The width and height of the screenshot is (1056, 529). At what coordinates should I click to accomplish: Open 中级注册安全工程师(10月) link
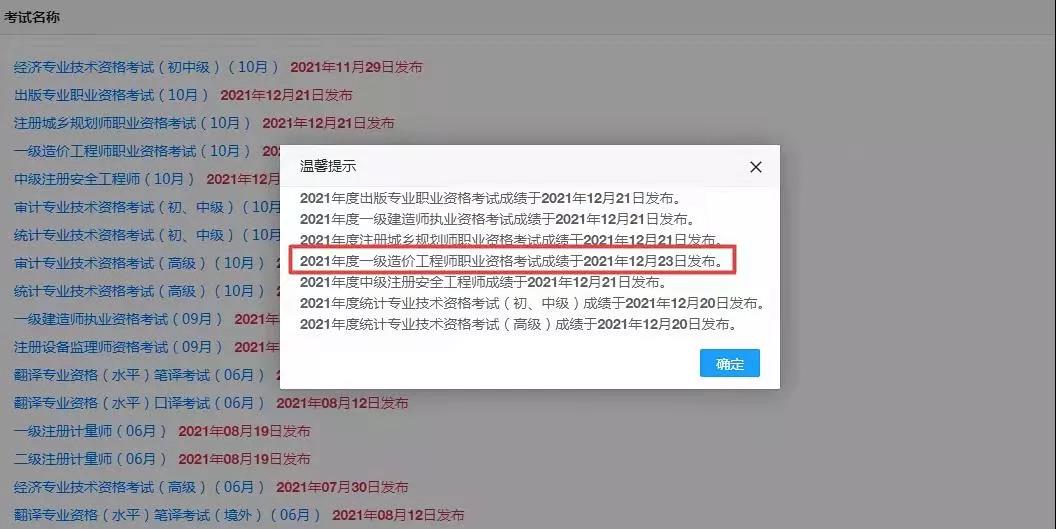[104, 179]
